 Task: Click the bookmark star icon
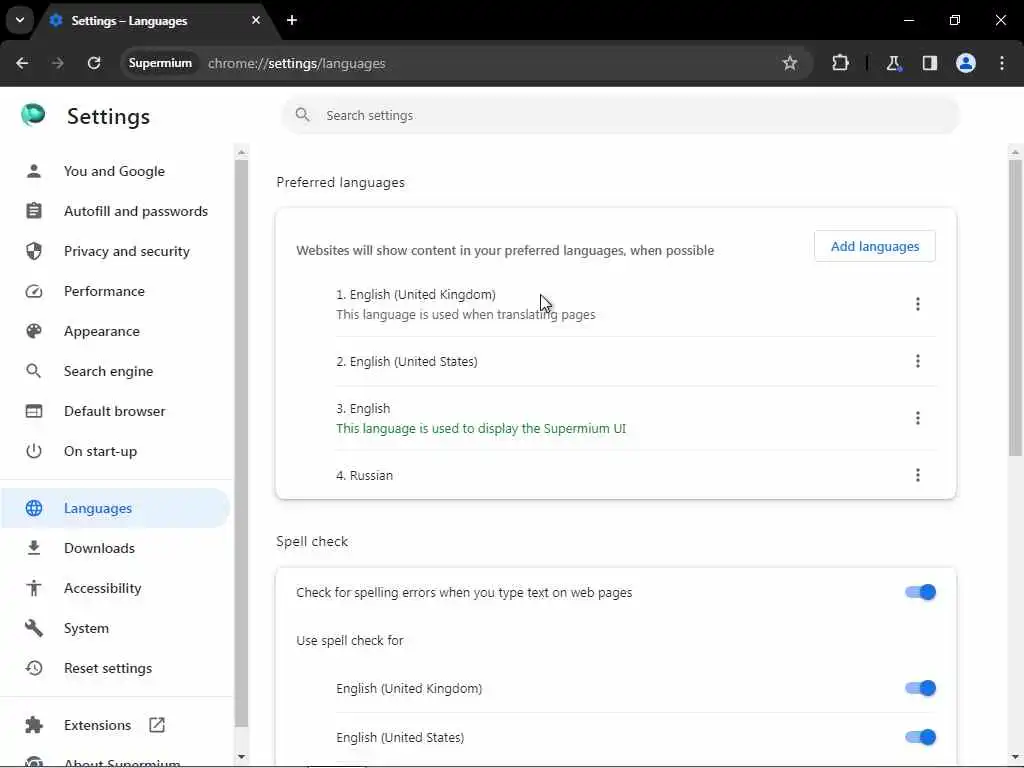click(x=790, y=63)
